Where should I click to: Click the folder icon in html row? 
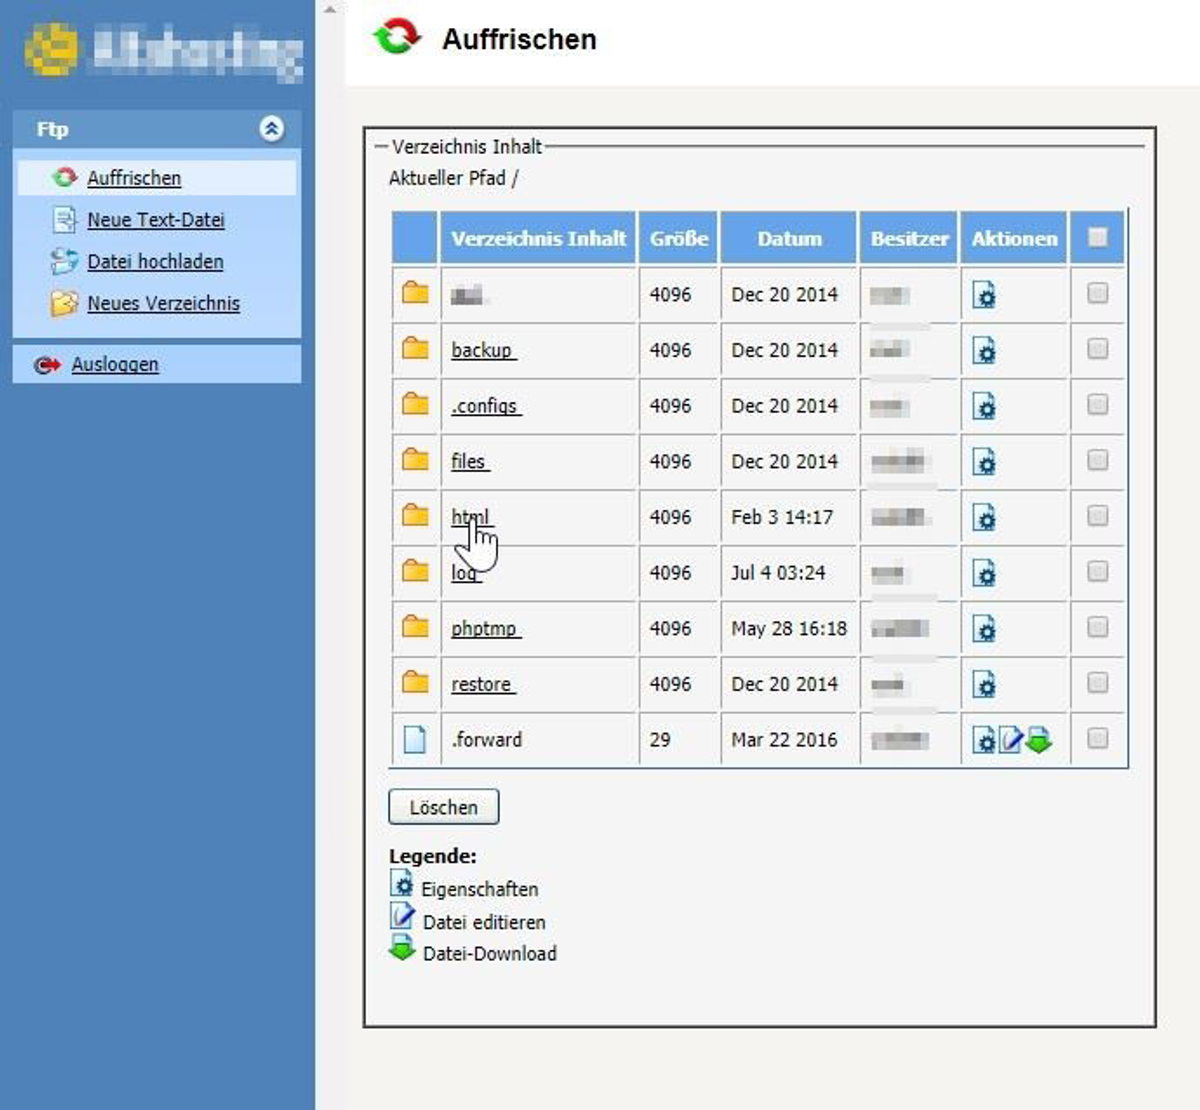coord(415,516)
